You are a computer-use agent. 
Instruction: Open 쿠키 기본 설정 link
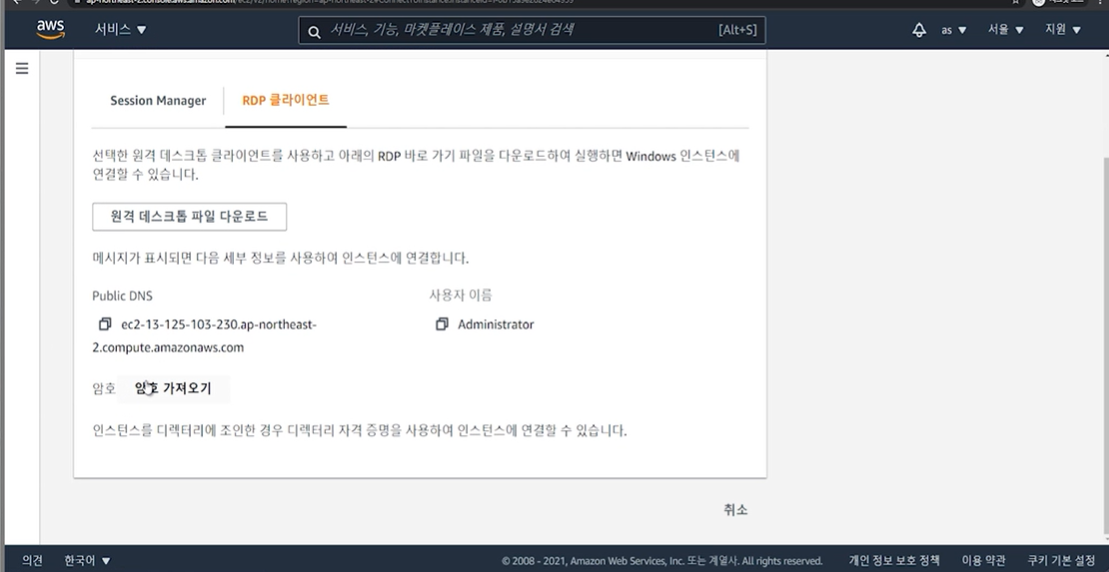point(1061,561)
